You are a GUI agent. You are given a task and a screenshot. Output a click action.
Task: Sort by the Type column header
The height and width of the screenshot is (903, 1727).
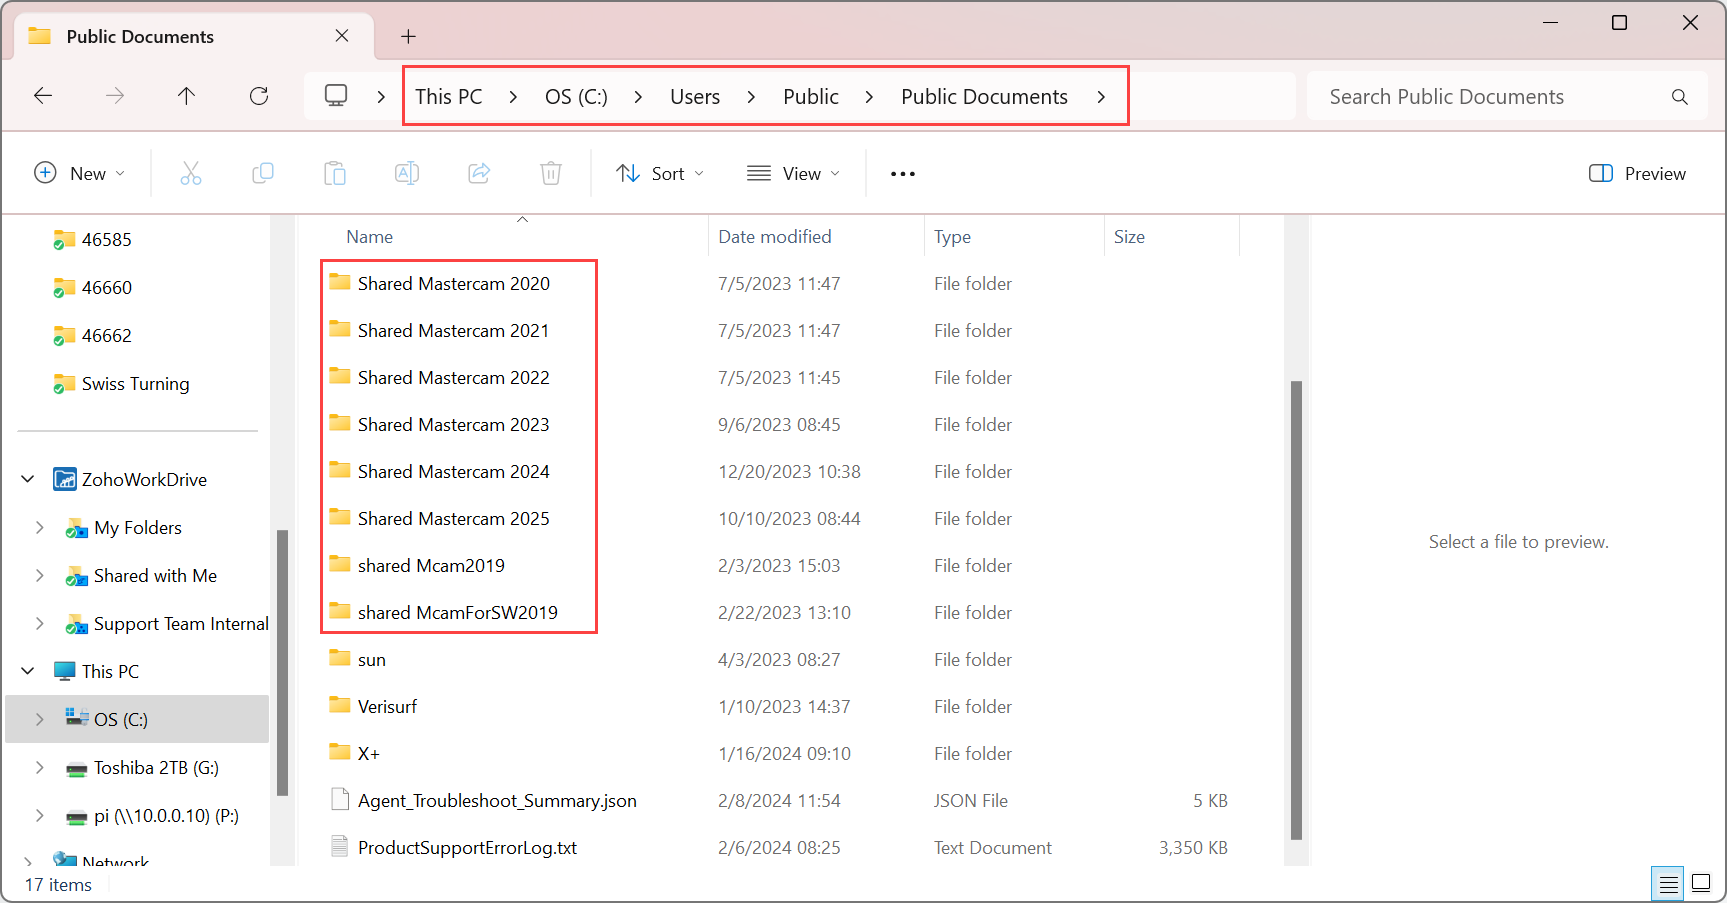click(952, 237)
